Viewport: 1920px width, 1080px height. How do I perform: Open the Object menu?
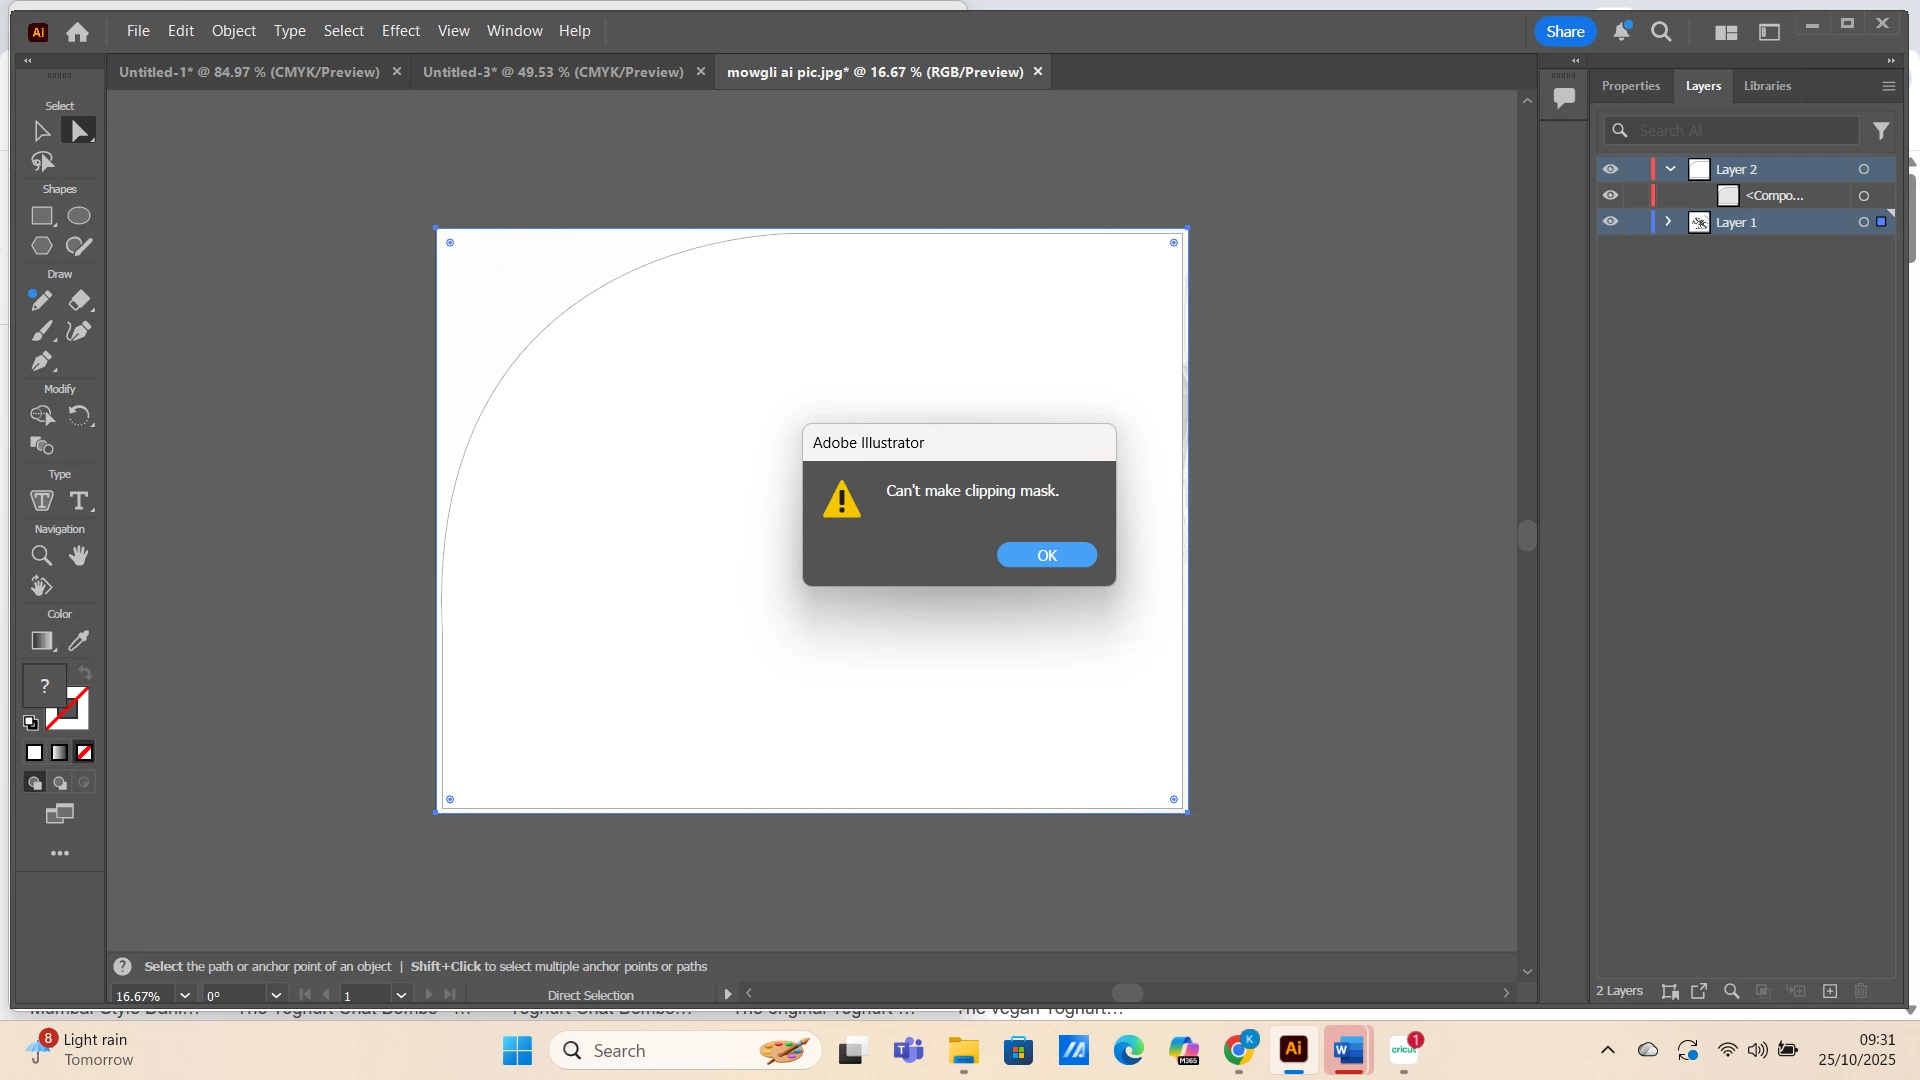coord(233,31)
